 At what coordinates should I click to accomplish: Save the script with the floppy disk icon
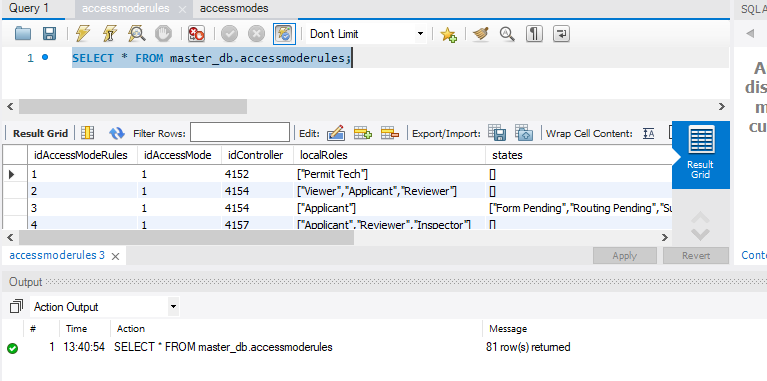[49, 34]
